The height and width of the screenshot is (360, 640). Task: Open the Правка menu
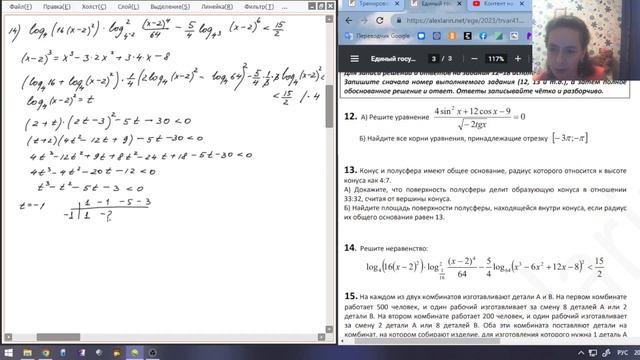click(57, 7)
